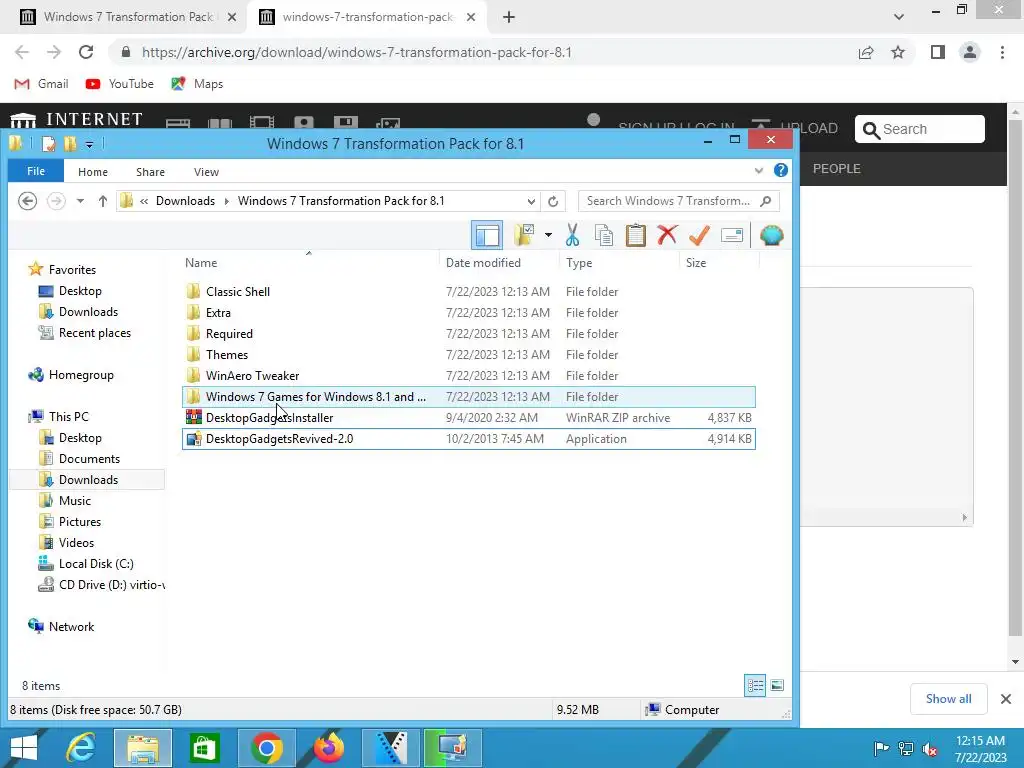Click Show all downloads button

point(948,699)
